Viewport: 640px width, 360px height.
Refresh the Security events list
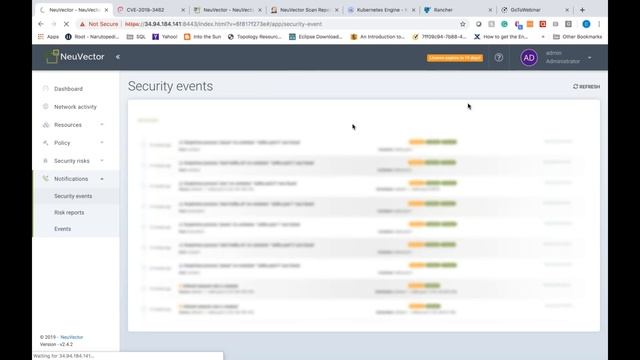(586, 87)
